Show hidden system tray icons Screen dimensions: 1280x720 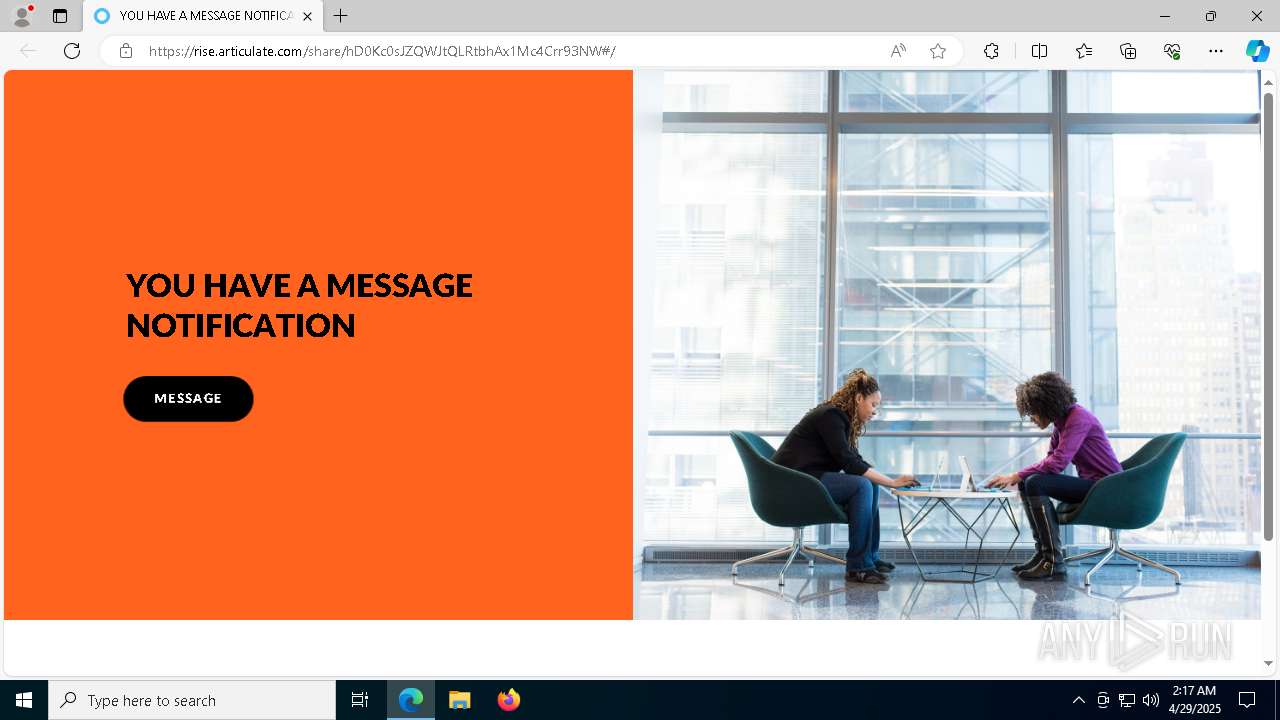click(x=1078, y=700)
